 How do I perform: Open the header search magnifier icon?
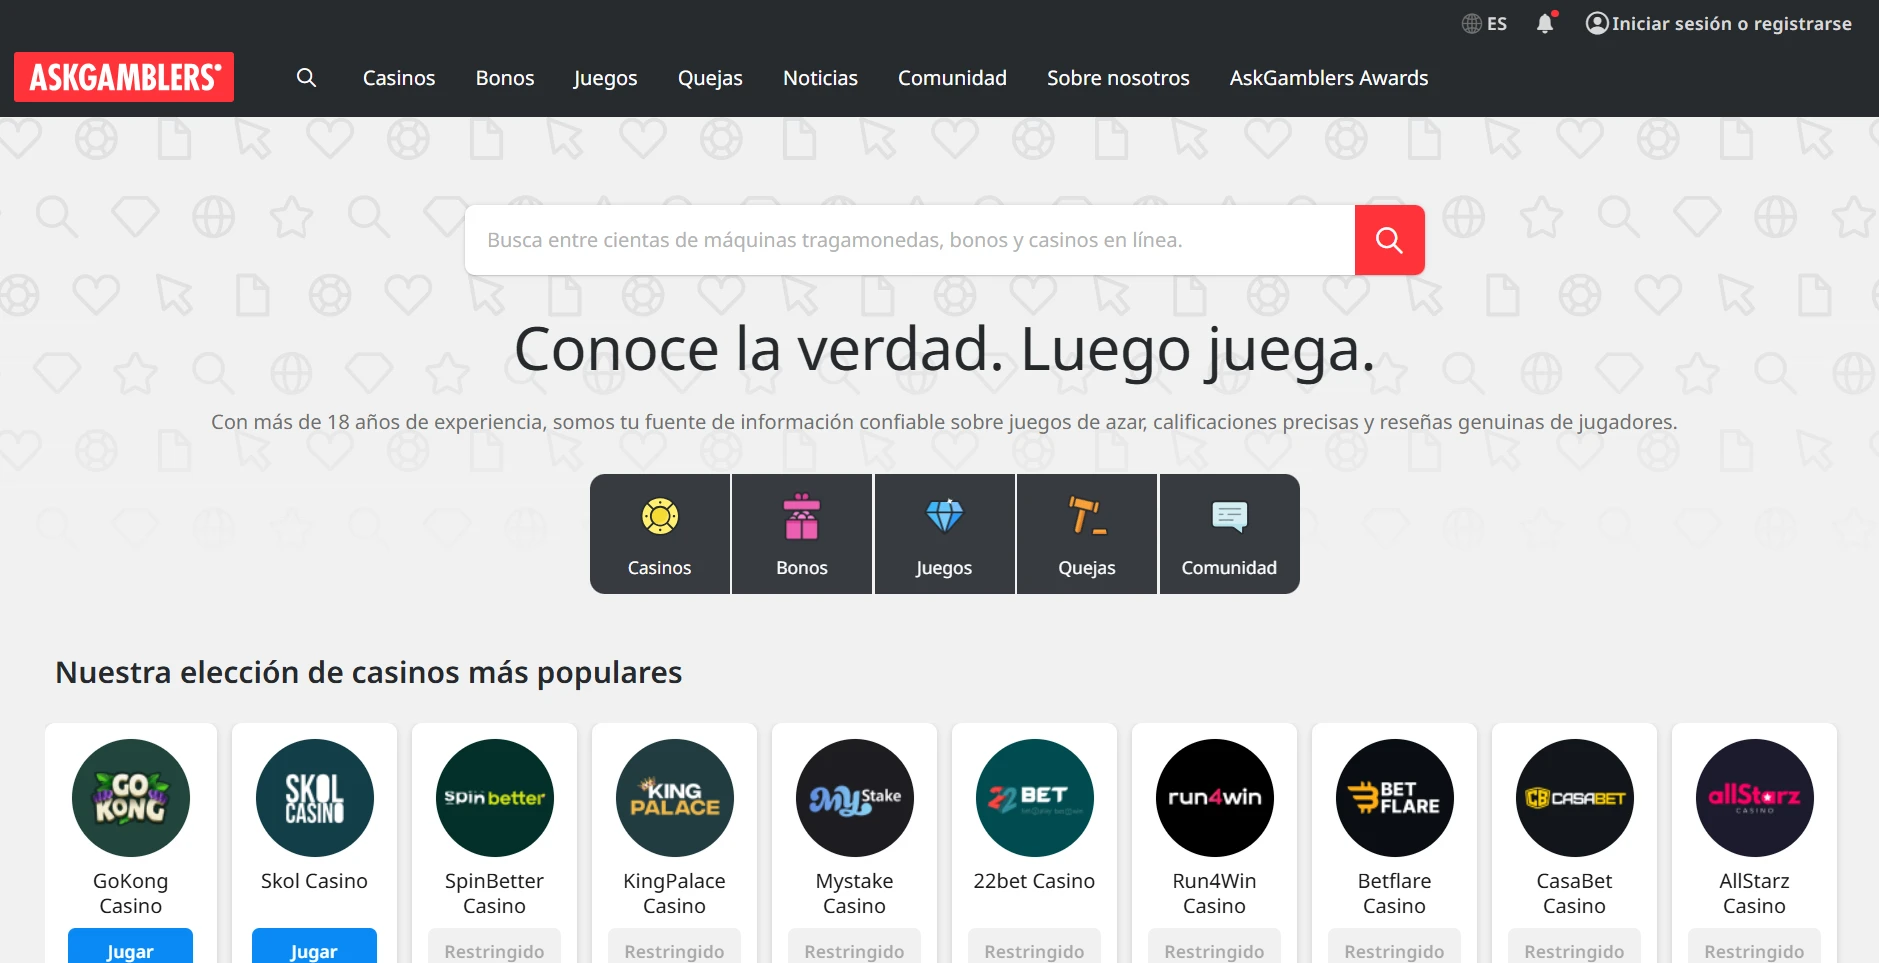307,78
